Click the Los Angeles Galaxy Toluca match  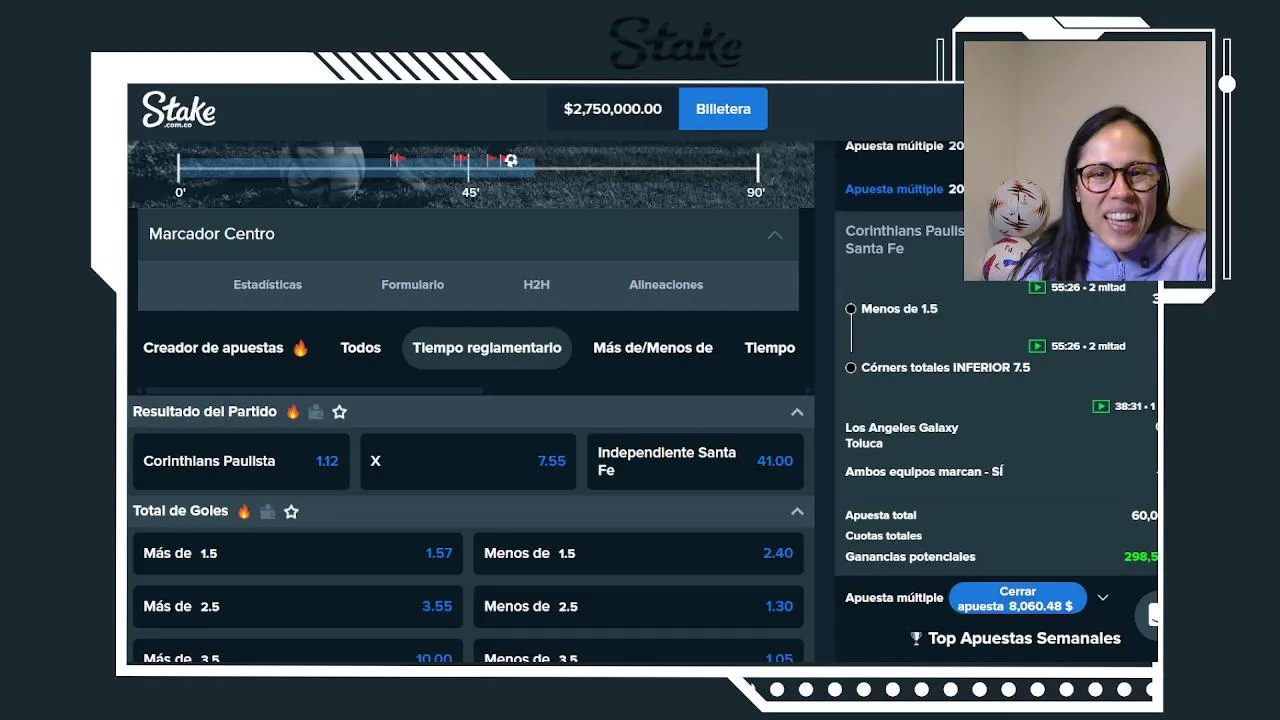(902, 435)
